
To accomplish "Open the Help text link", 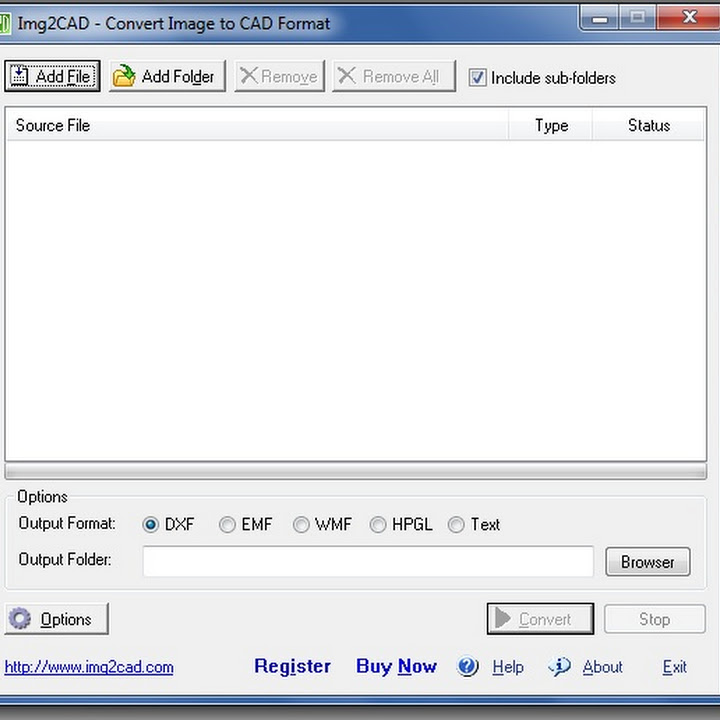I will (508, 667).
